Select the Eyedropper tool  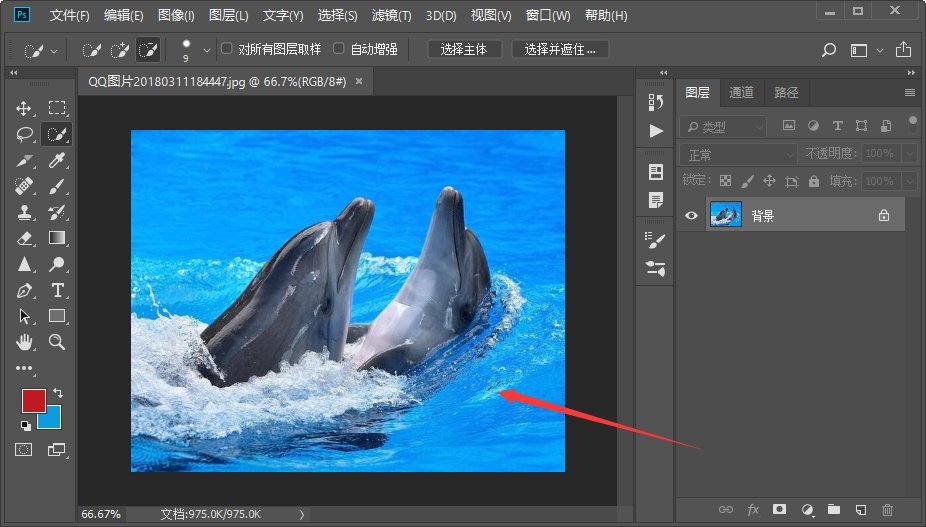pyautogui.click(x=57, y=160)
